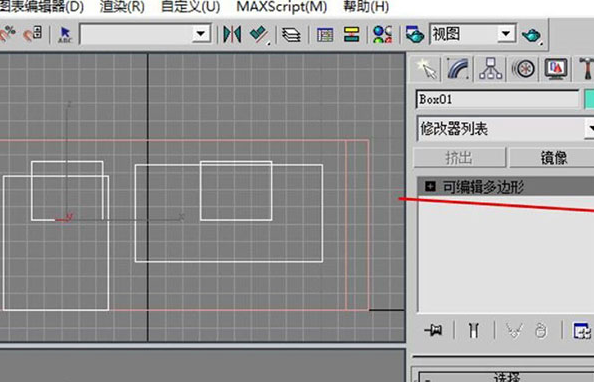Open the 修改器列表 dropdown
Viewport: 594px width, 382px height.
click(x=506, y=129)
